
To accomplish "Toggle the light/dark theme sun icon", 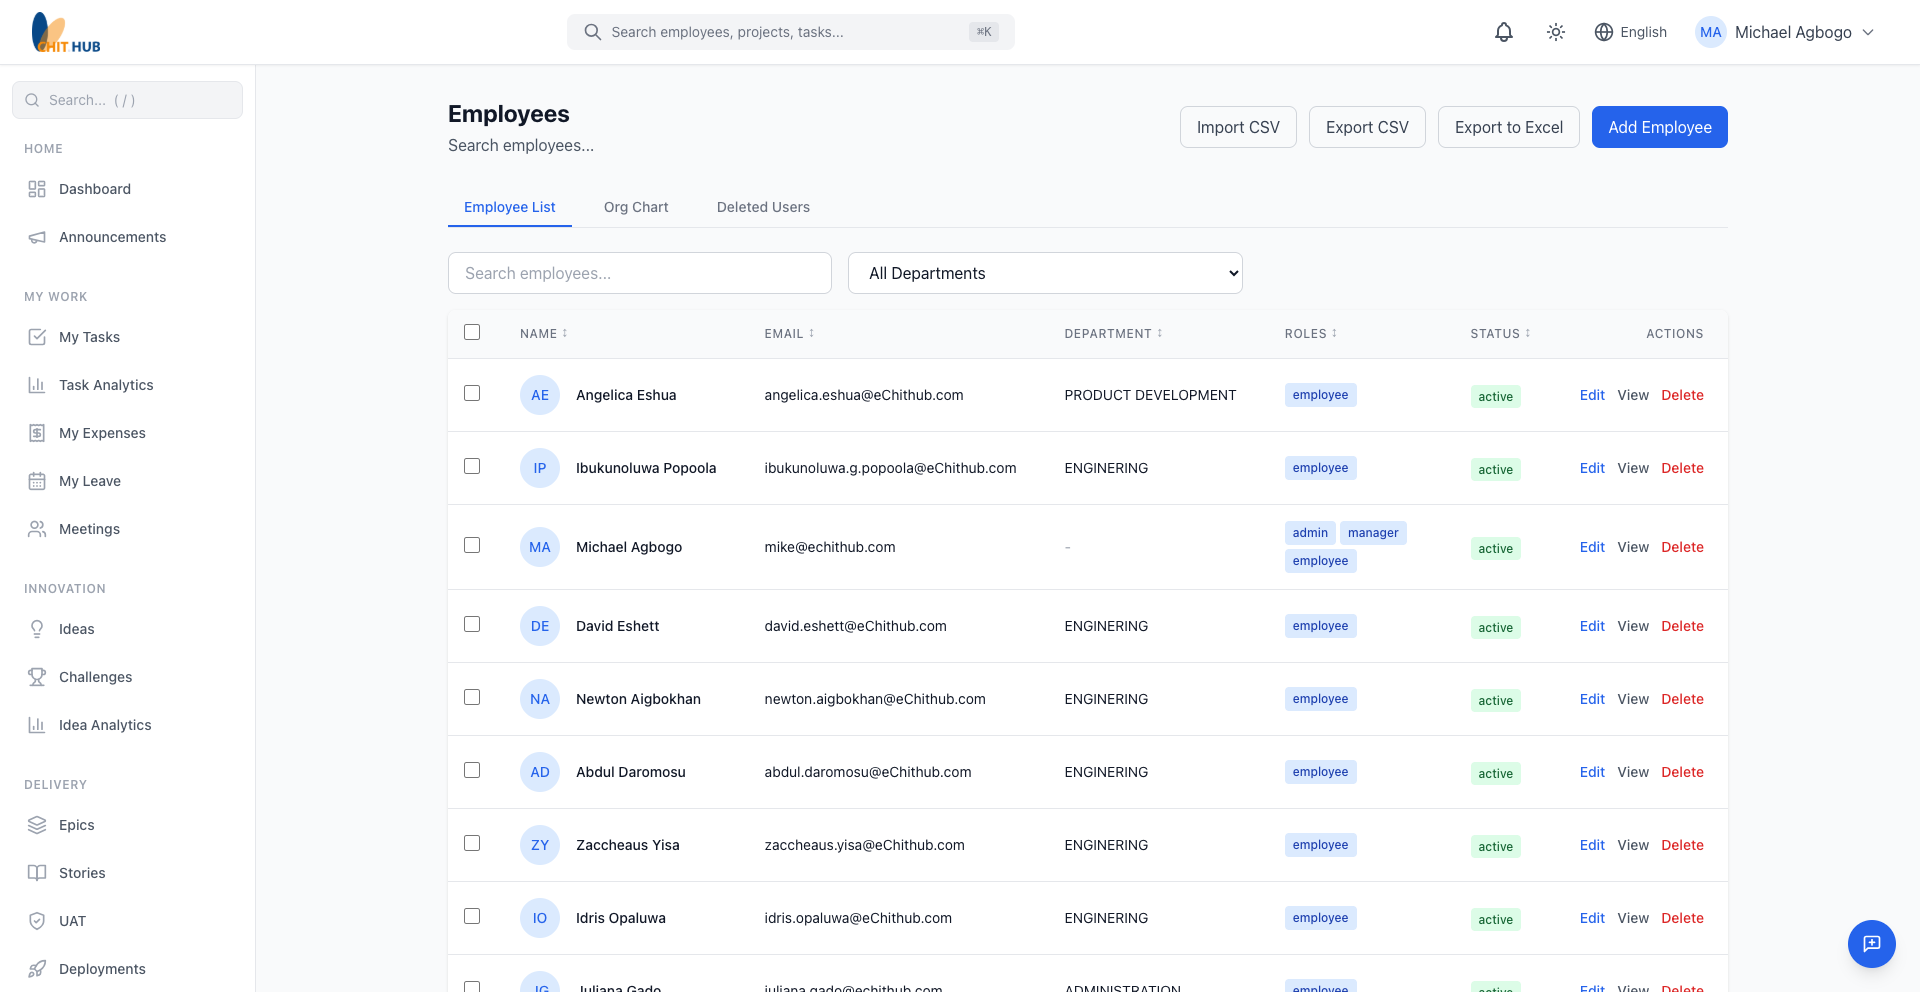I will click(1555, 32).
